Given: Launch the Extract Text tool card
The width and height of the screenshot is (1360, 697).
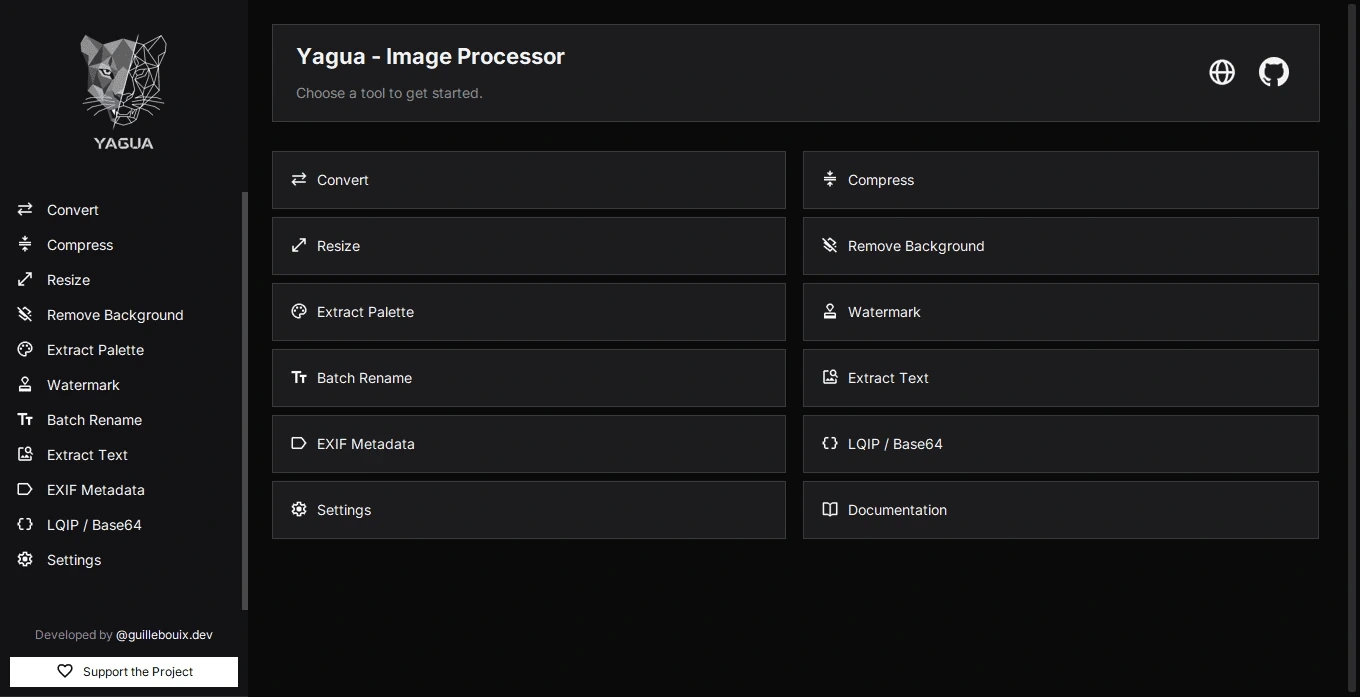Looking at the screenshot, I should (1061, 378).
